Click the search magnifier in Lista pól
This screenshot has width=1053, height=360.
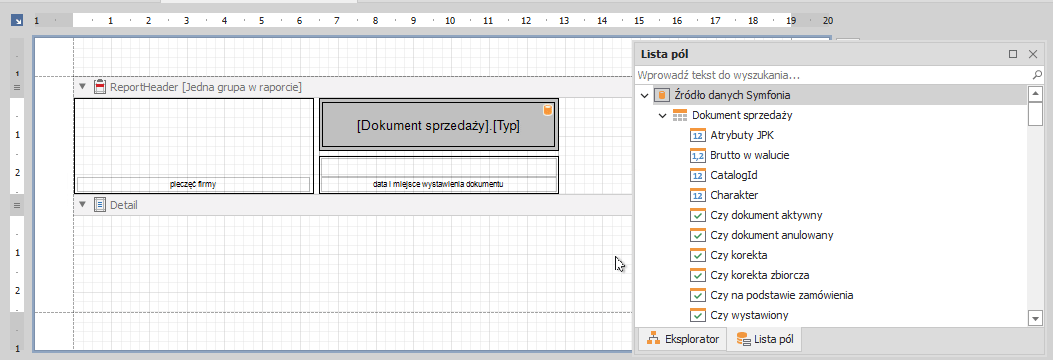[x=1037, y=75]
